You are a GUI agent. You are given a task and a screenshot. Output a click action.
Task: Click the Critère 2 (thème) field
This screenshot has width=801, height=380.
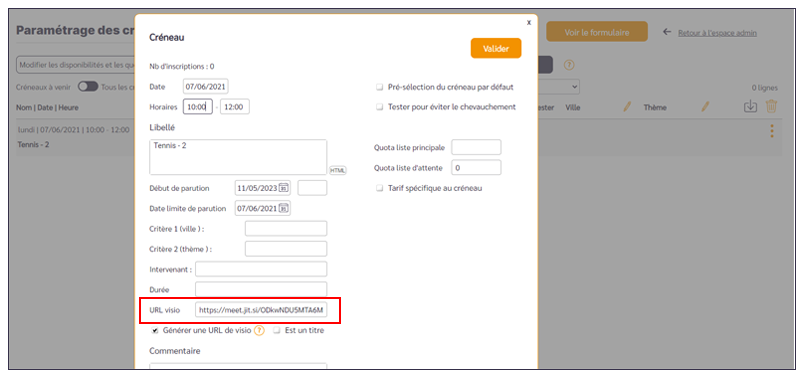tap(286, 249)
